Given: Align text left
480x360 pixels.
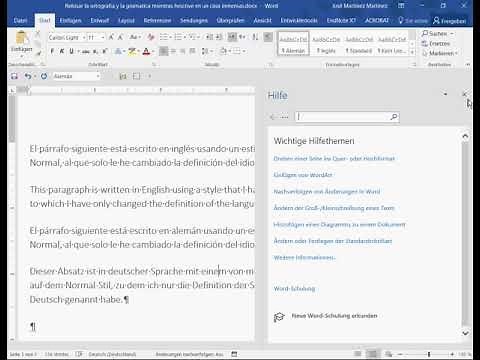Looking at the screenshot, I should (x=163, y=51).
